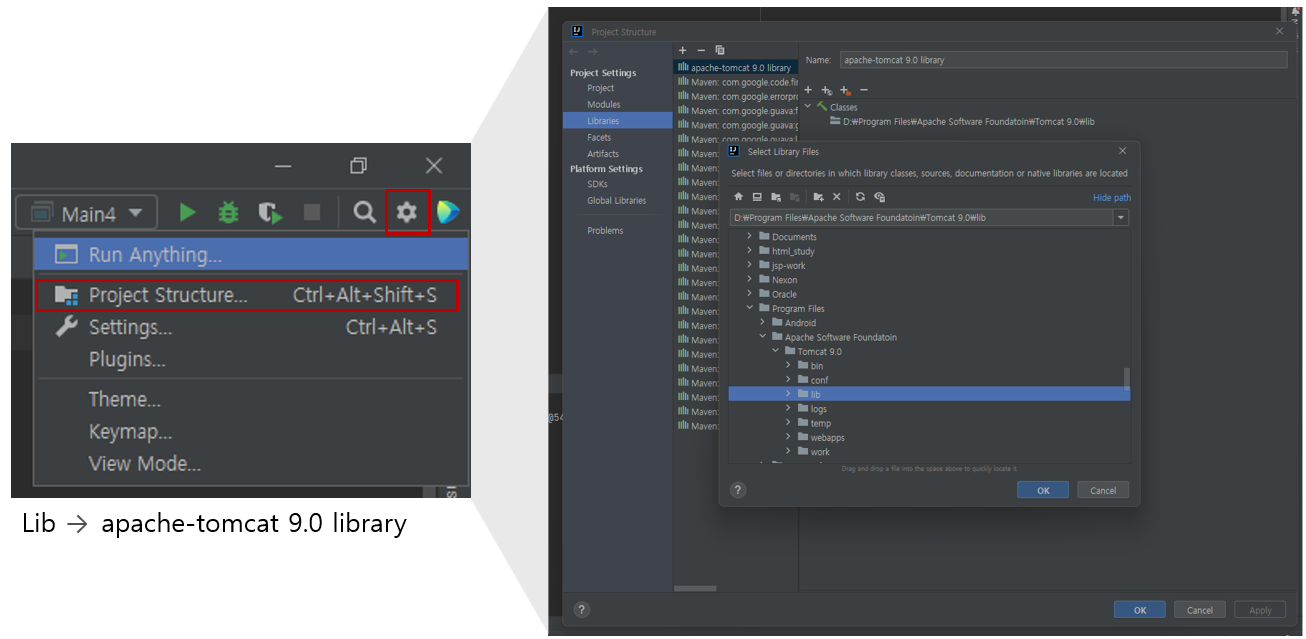Collapse the Program Files folder

click(750, 309)
